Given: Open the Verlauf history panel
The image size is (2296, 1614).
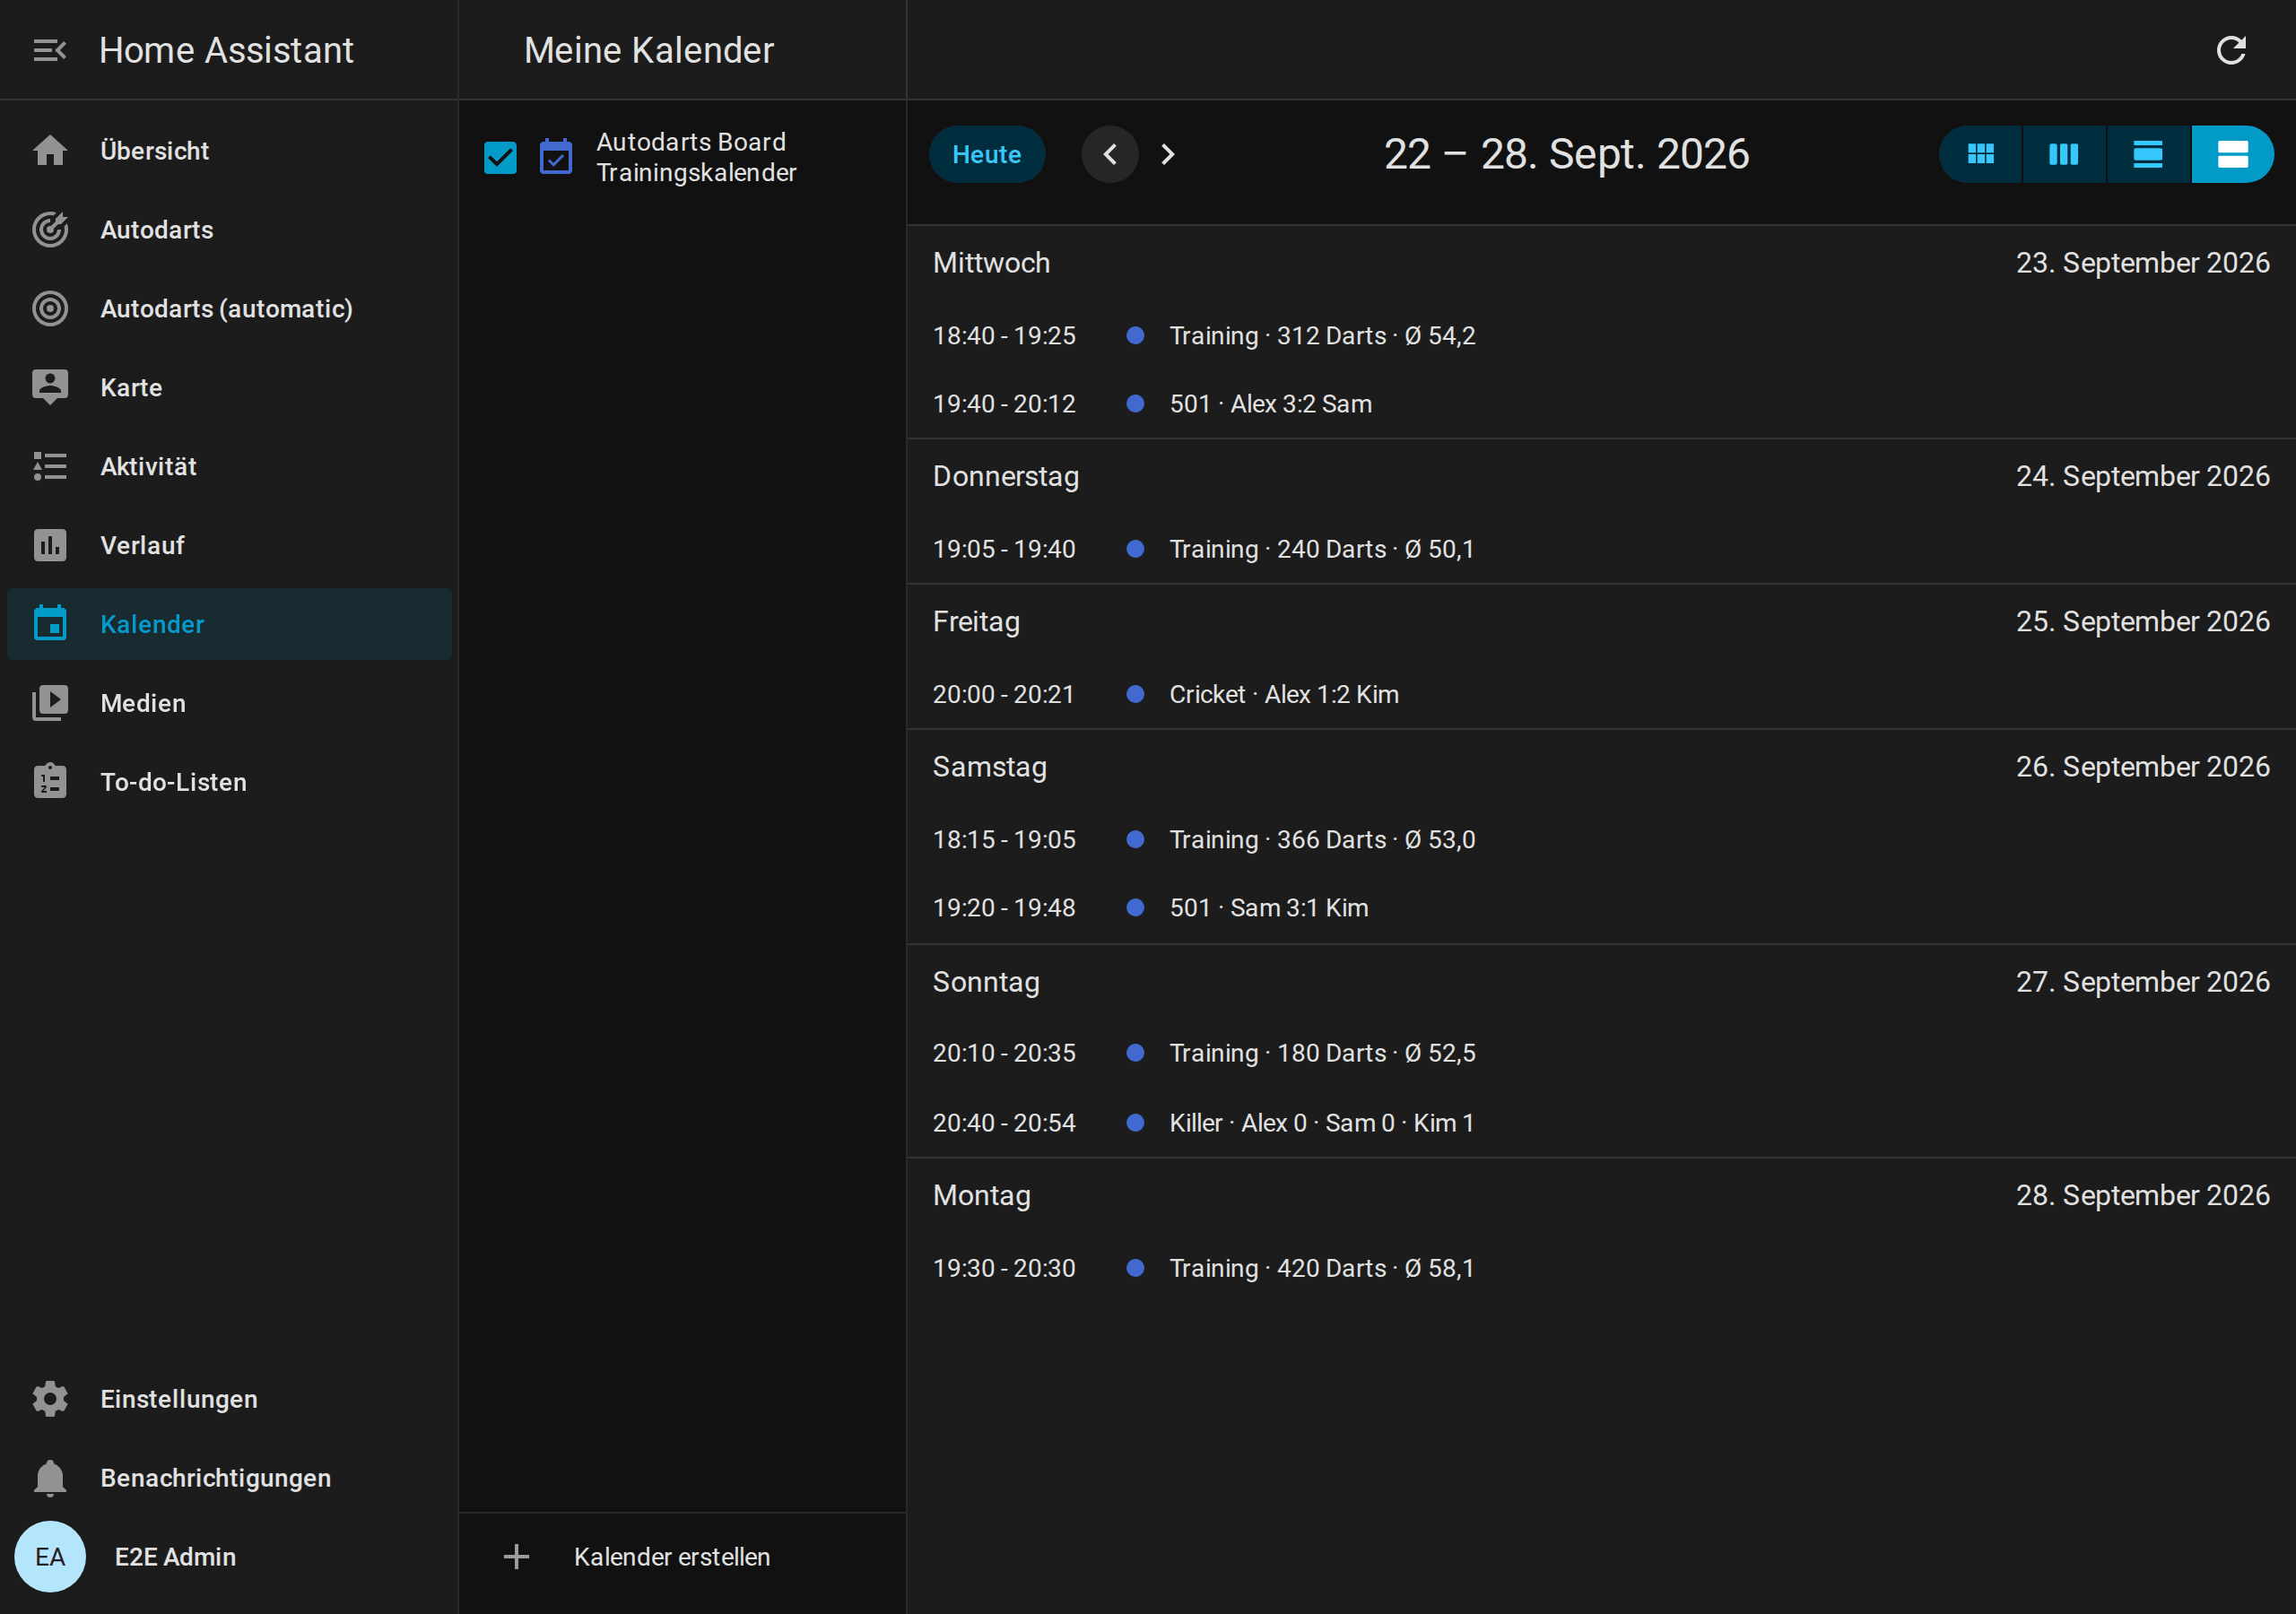Looking at the screenshot, I should point(229,546).
